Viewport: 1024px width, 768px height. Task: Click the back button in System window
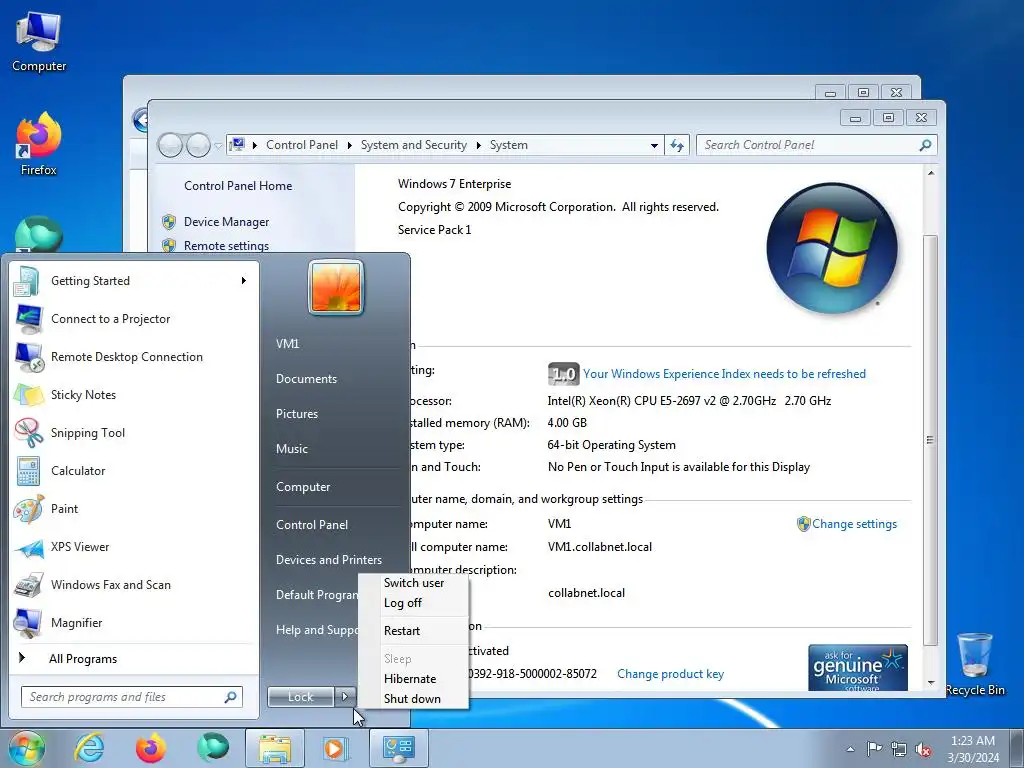pos(170,146)
